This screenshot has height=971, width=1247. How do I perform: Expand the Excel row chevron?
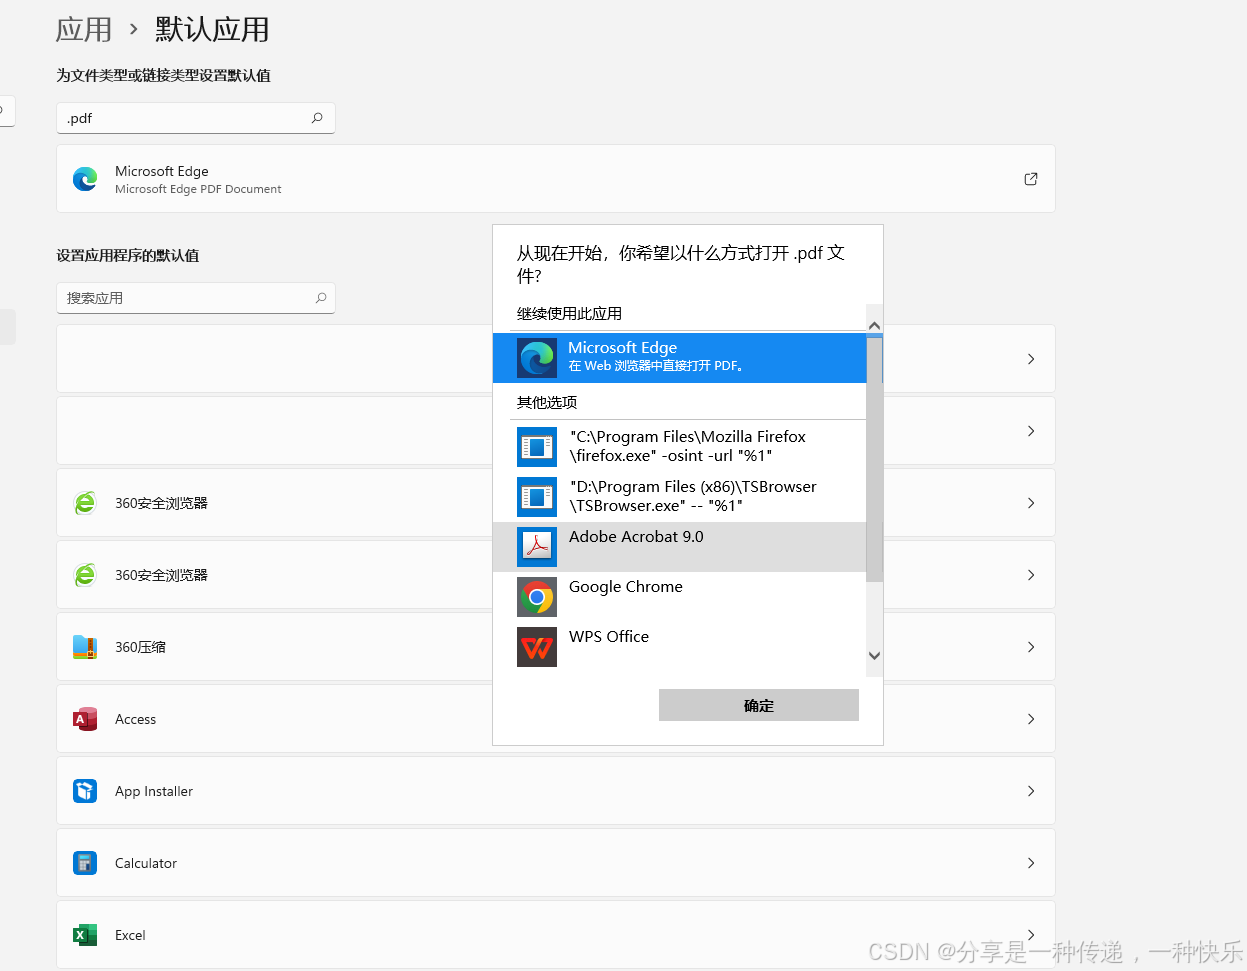point(1031,935)
